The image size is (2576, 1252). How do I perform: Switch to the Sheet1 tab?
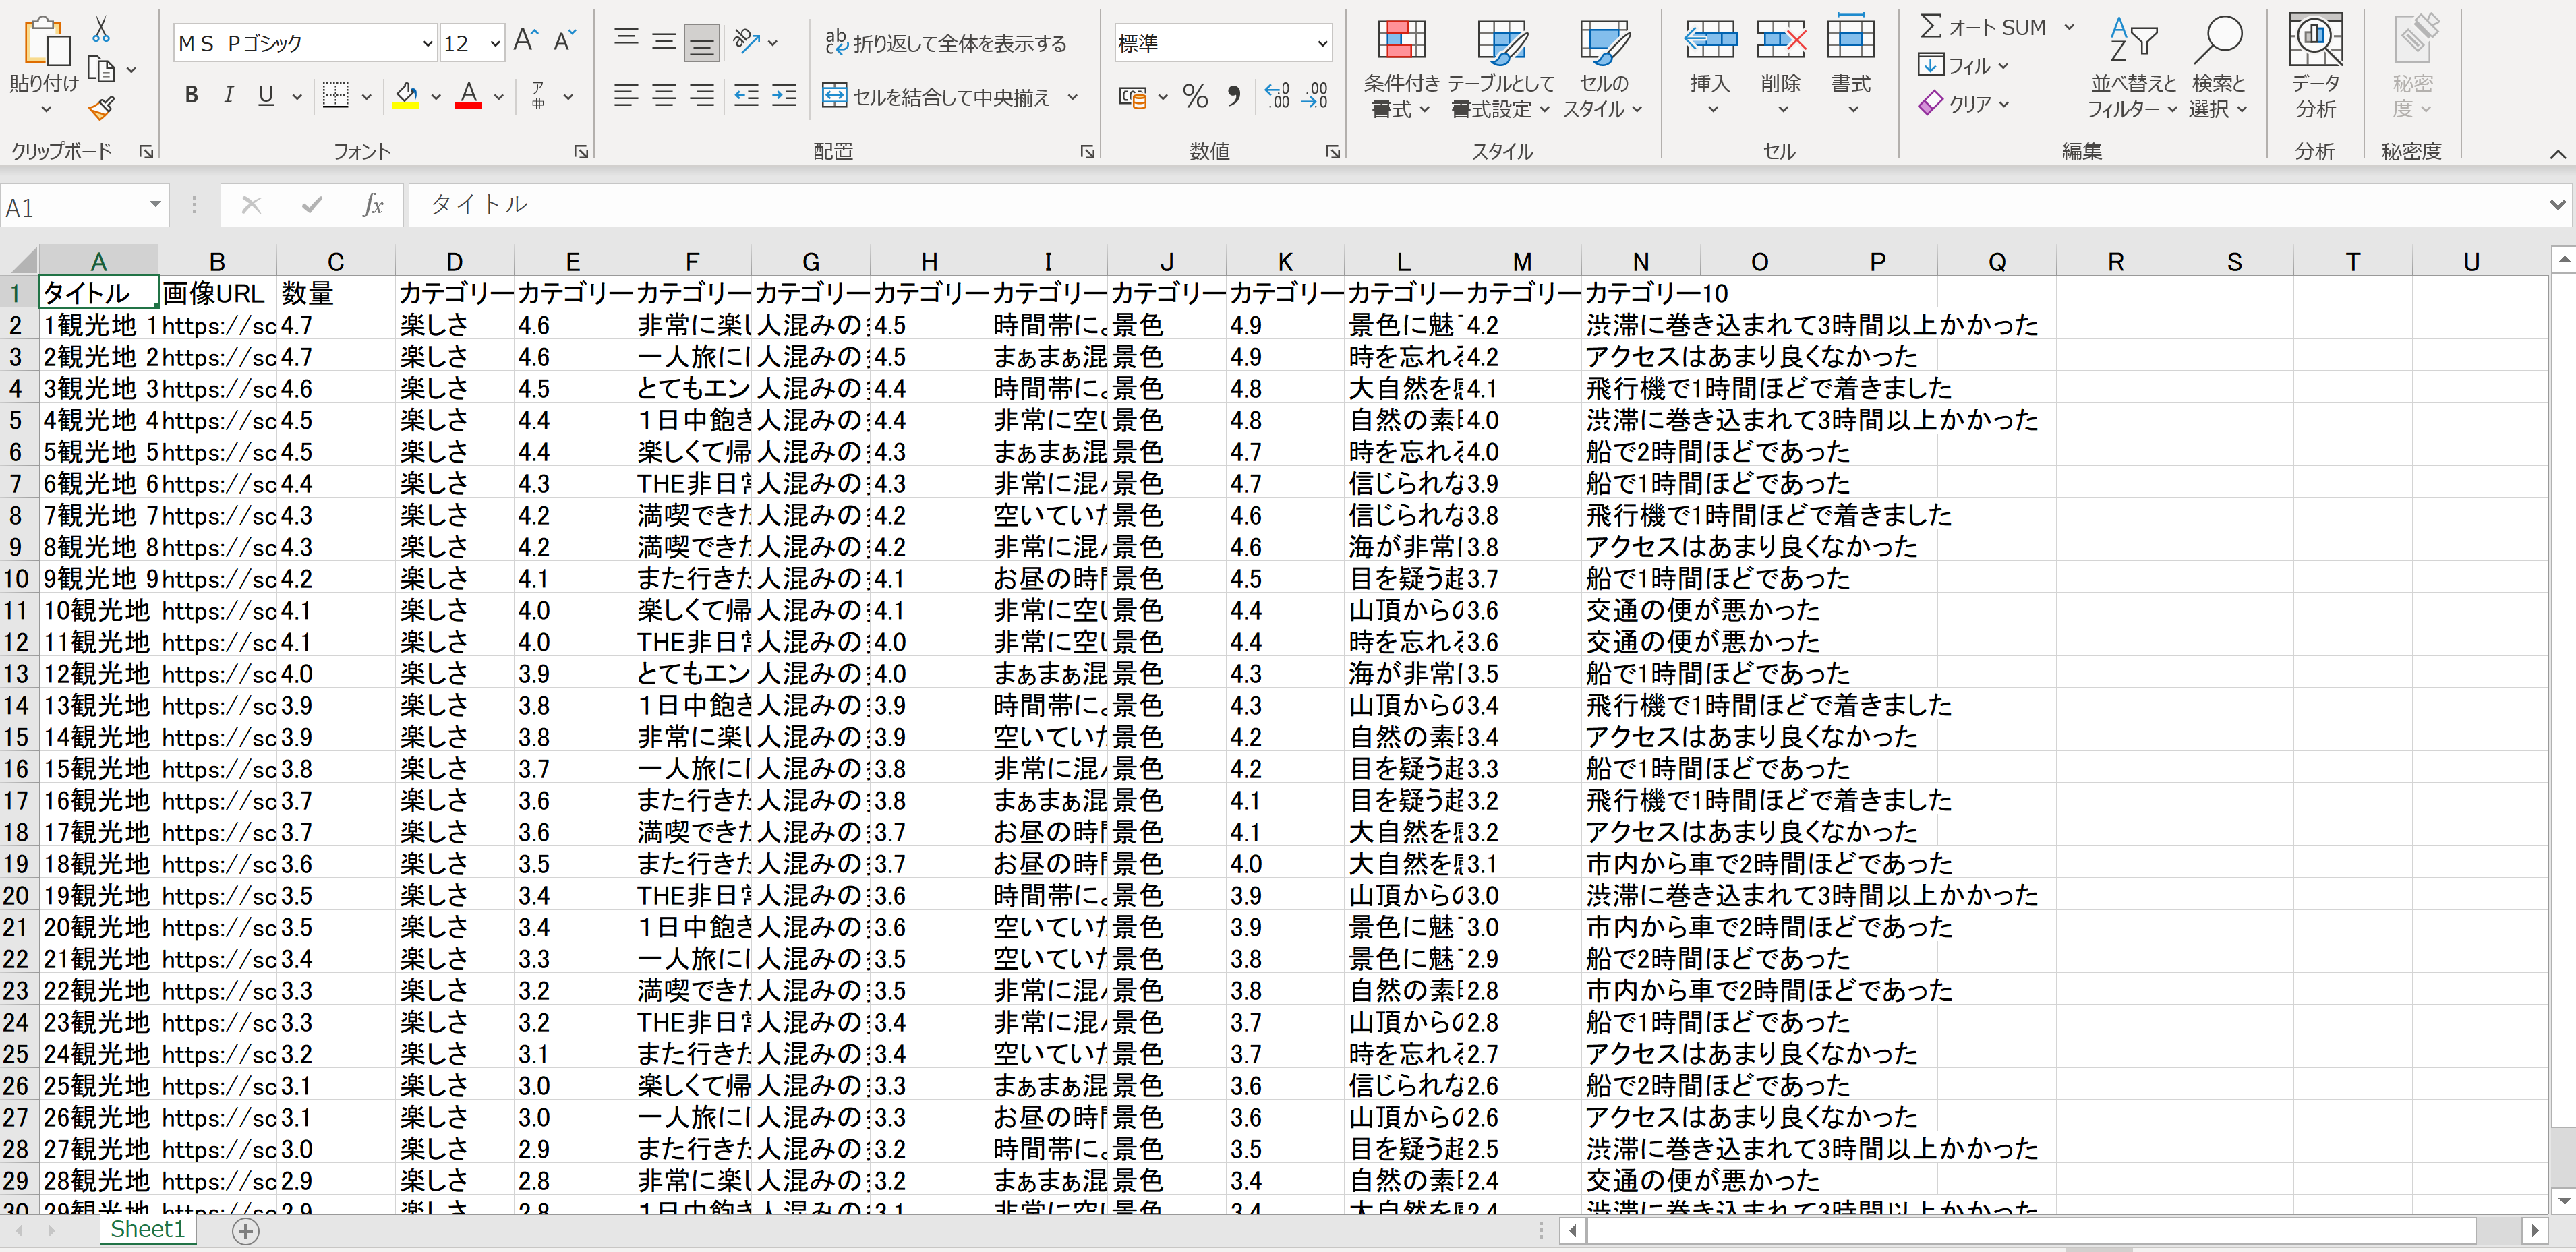[148, 1229]
